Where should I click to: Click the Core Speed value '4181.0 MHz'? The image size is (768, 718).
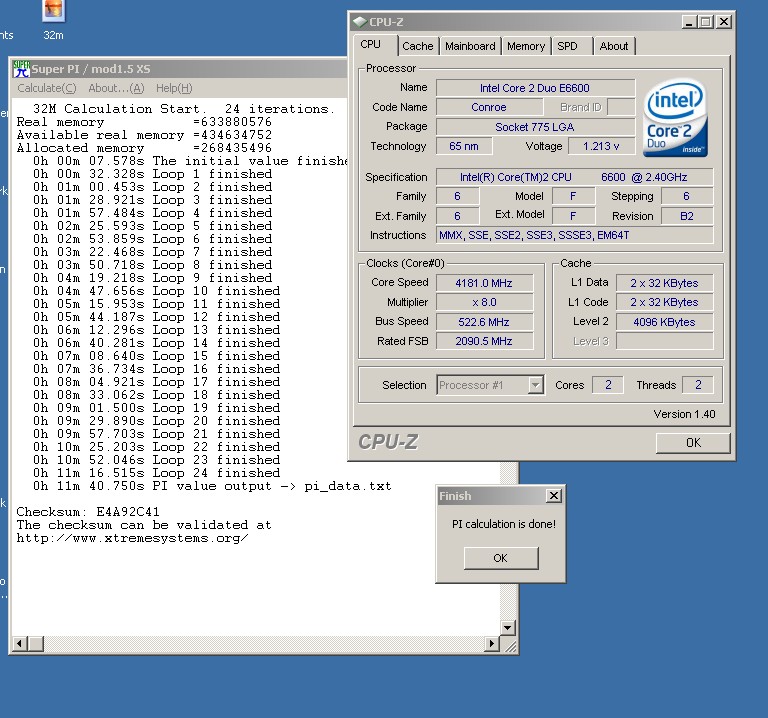(x=484, y=283)
